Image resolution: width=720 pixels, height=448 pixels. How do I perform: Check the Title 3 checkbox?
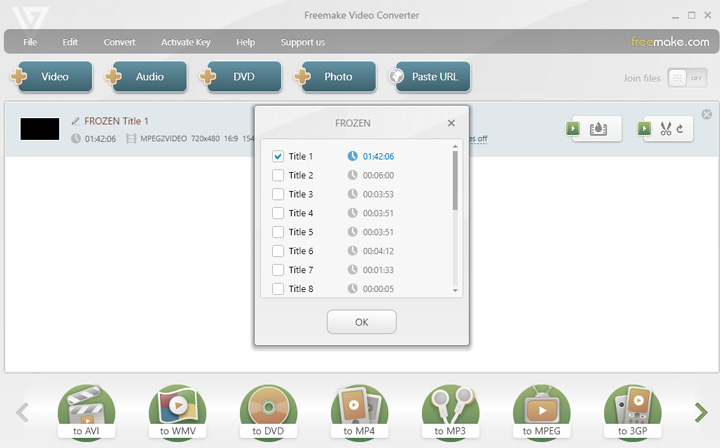pyautogui.click(x=278, y=194)
